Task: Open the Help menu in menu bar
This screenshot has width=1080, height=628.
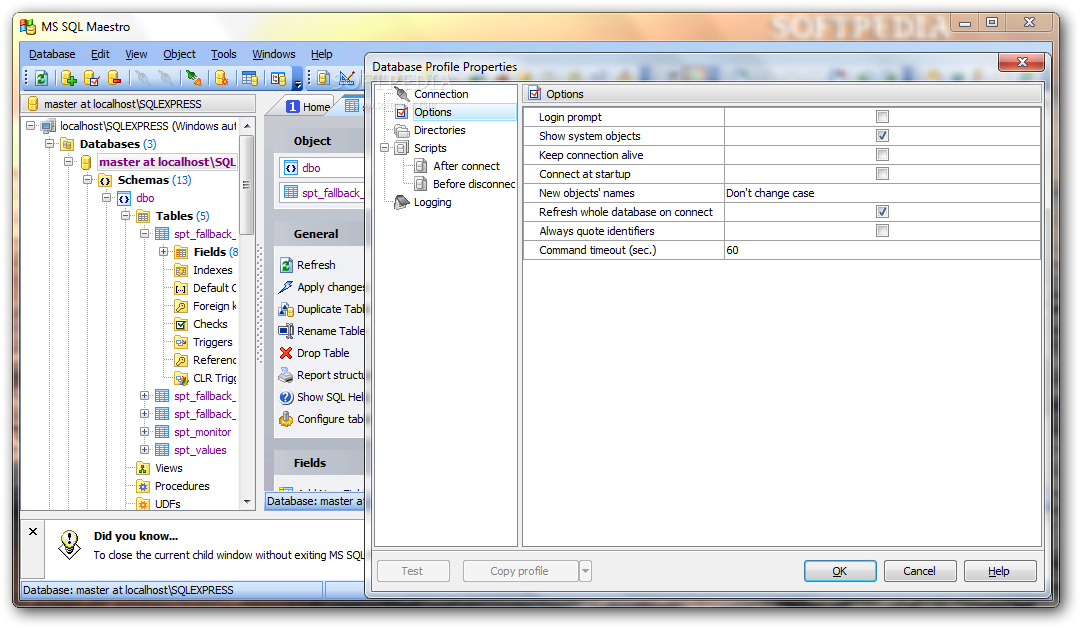Action: coord(322,54)
